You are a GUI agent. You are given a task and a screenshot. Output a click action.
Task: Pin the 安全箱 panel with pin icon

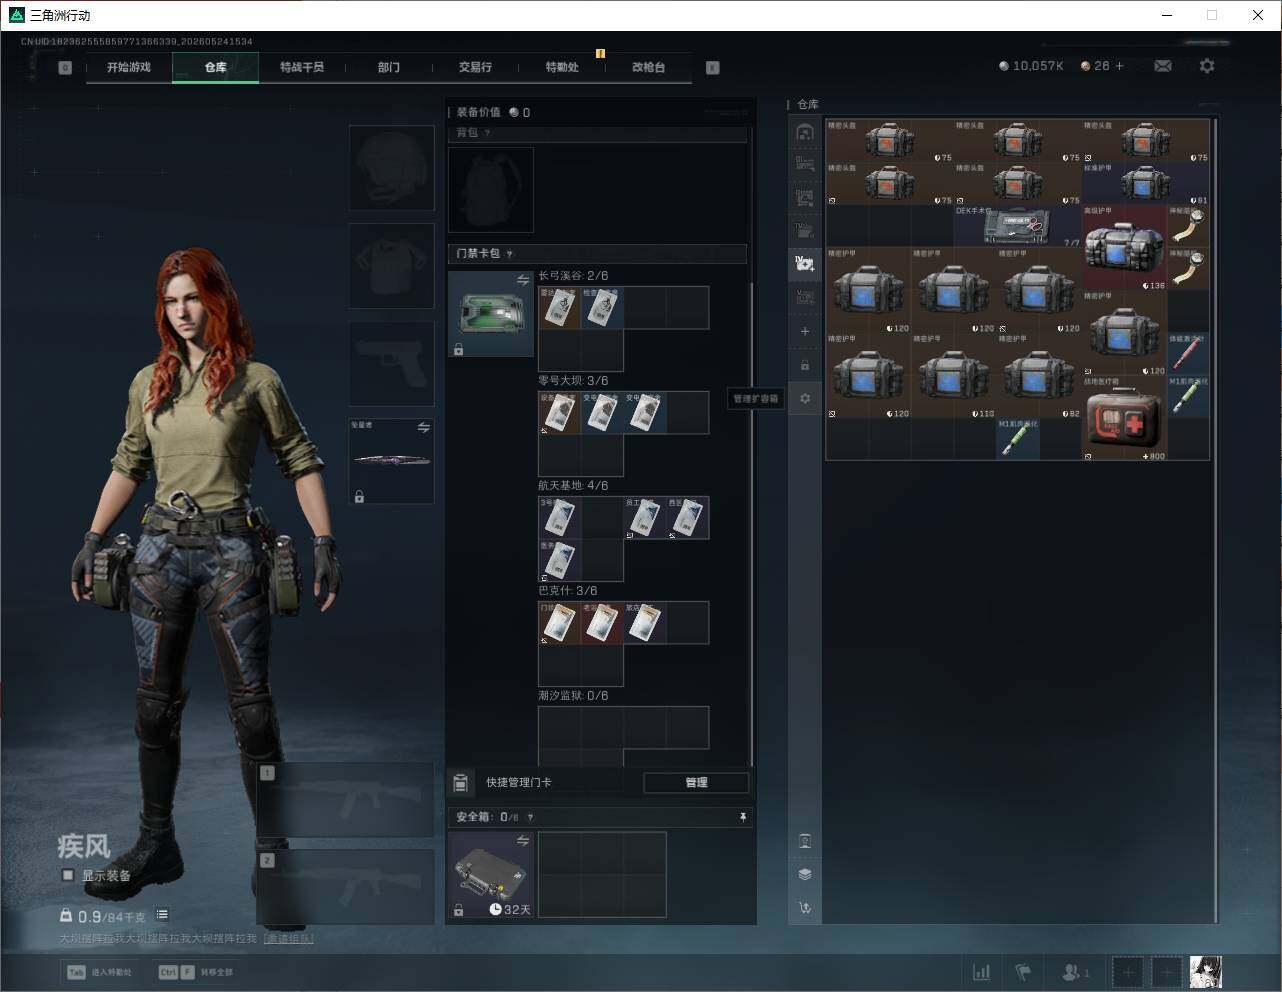click(742, 817)
